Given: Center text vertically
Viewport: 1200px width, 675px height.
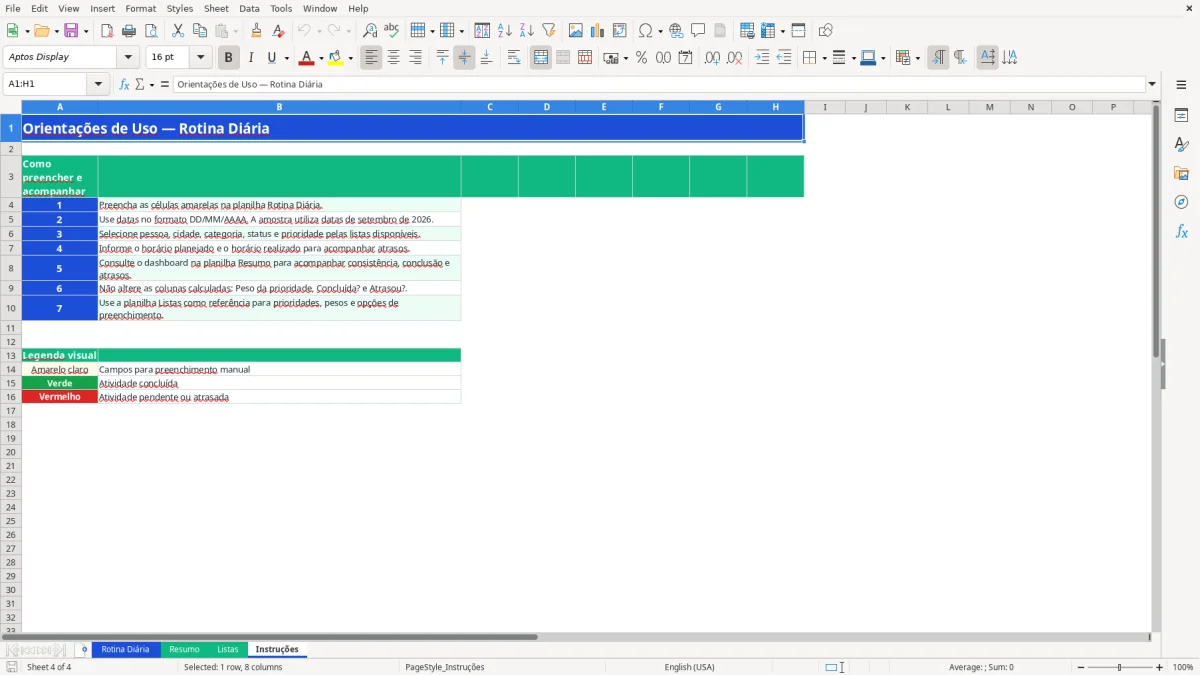Looking at the screenshot, I should pos(464,58).
